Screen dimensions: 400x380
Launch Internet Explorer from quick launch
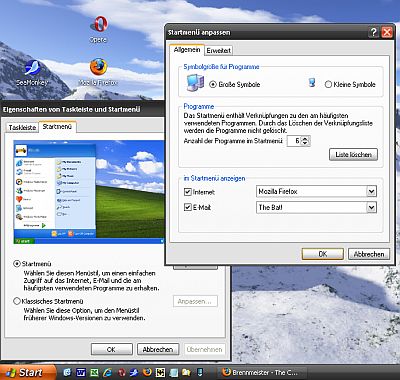[x=107, y=372]
